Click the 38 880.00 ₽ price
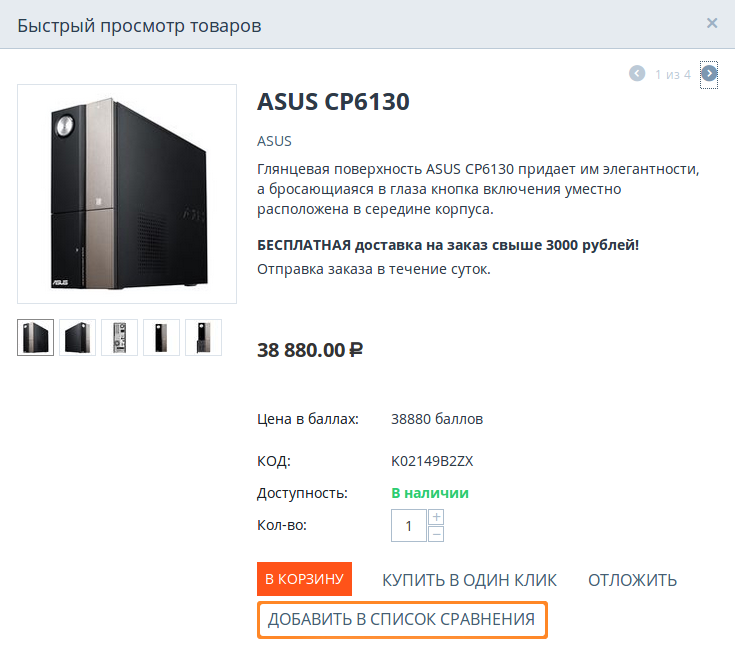This screenshot has width=735, height=665. (x=310, y=350)
